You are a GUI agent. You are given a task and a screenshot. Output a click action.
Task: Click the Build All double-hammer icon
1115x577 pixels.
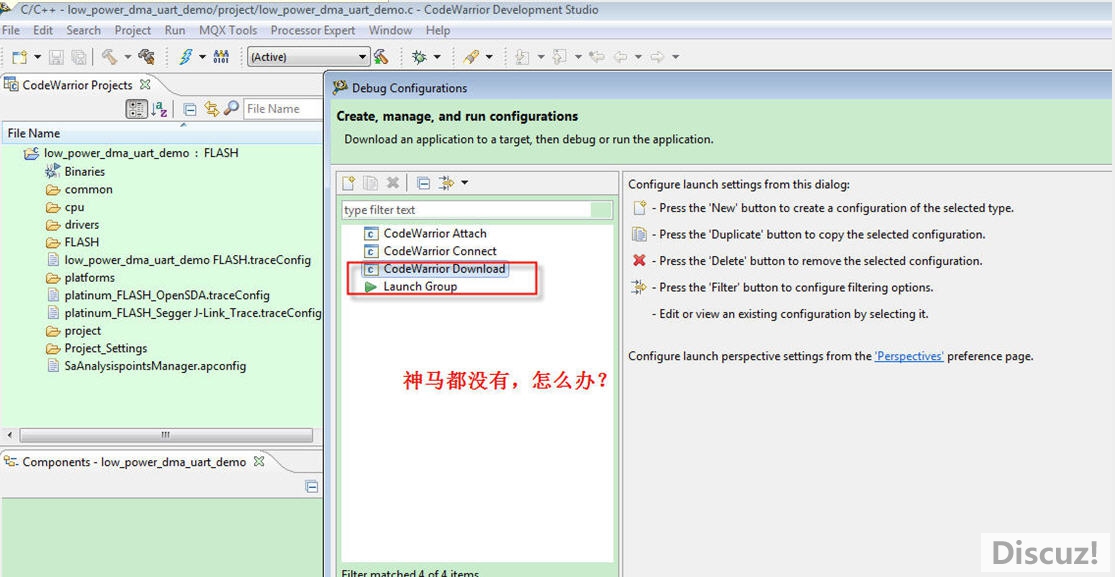pyautogui.click(x=146, y=57)
